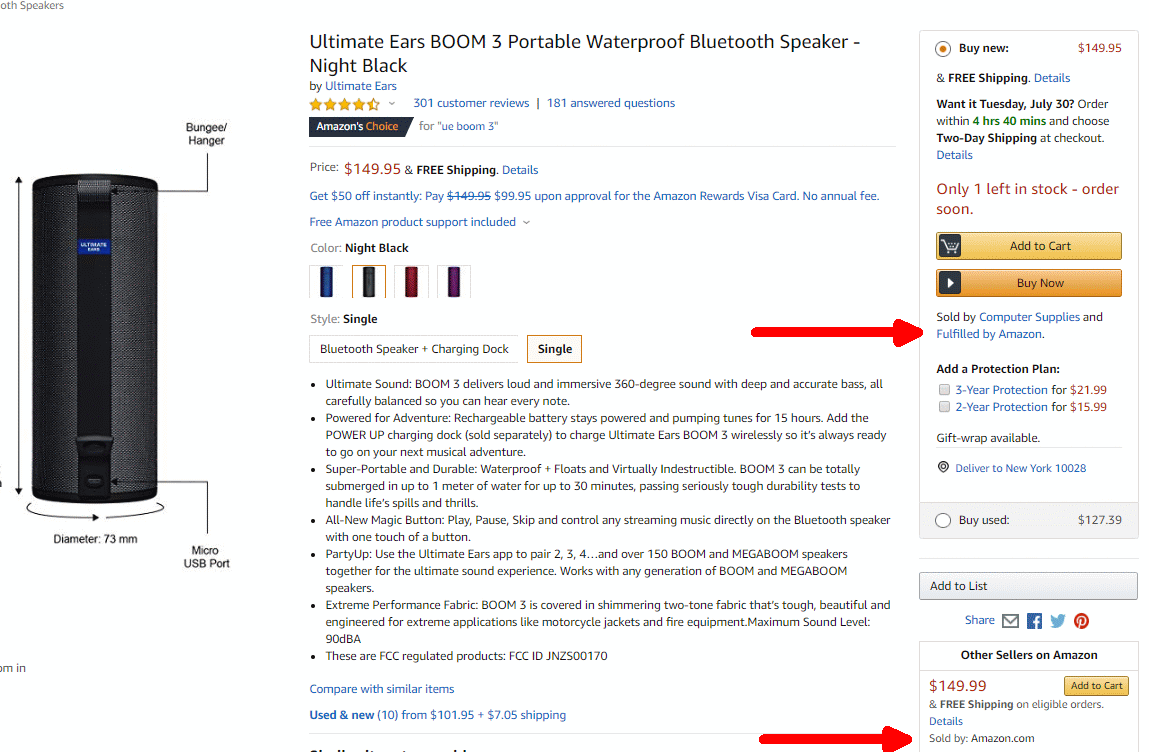Screen dimensions: 1149x752
Task: Expand the star rating breakdown arrow
Action: [392, 104]
